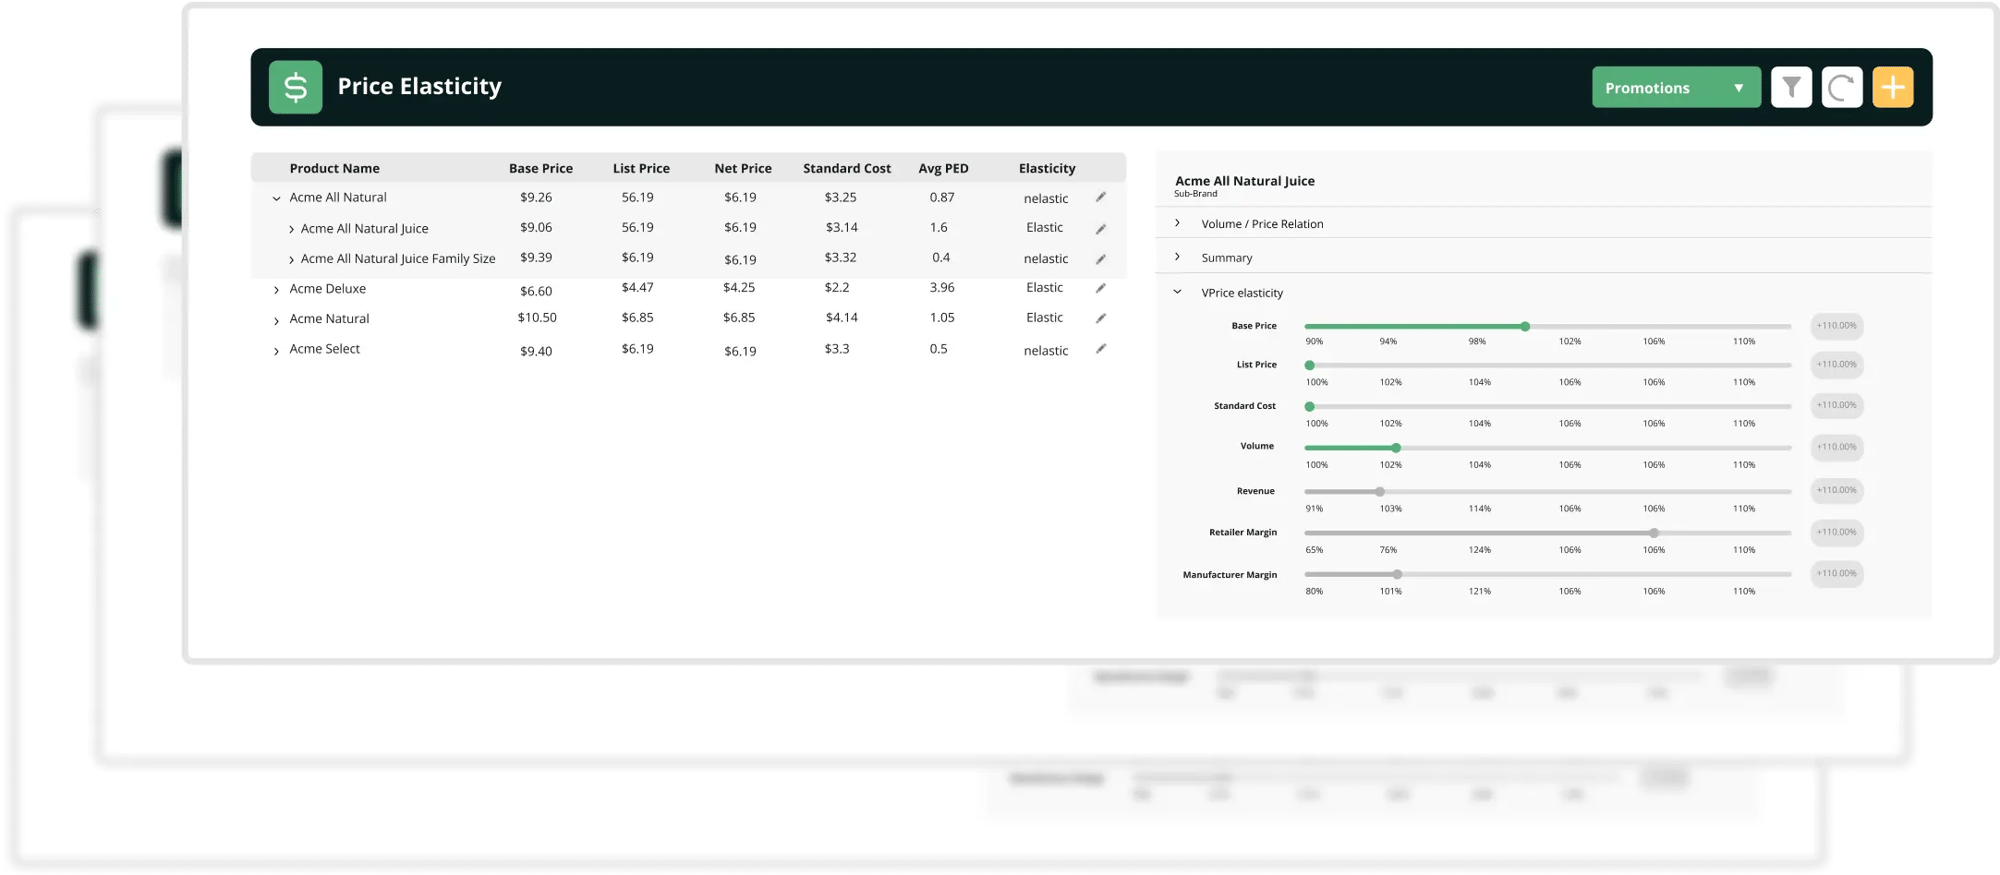The width and height of the screenshot is (2000, 875).
Task: Click the $4.14 standard cost cell
Action: [841, 318]
